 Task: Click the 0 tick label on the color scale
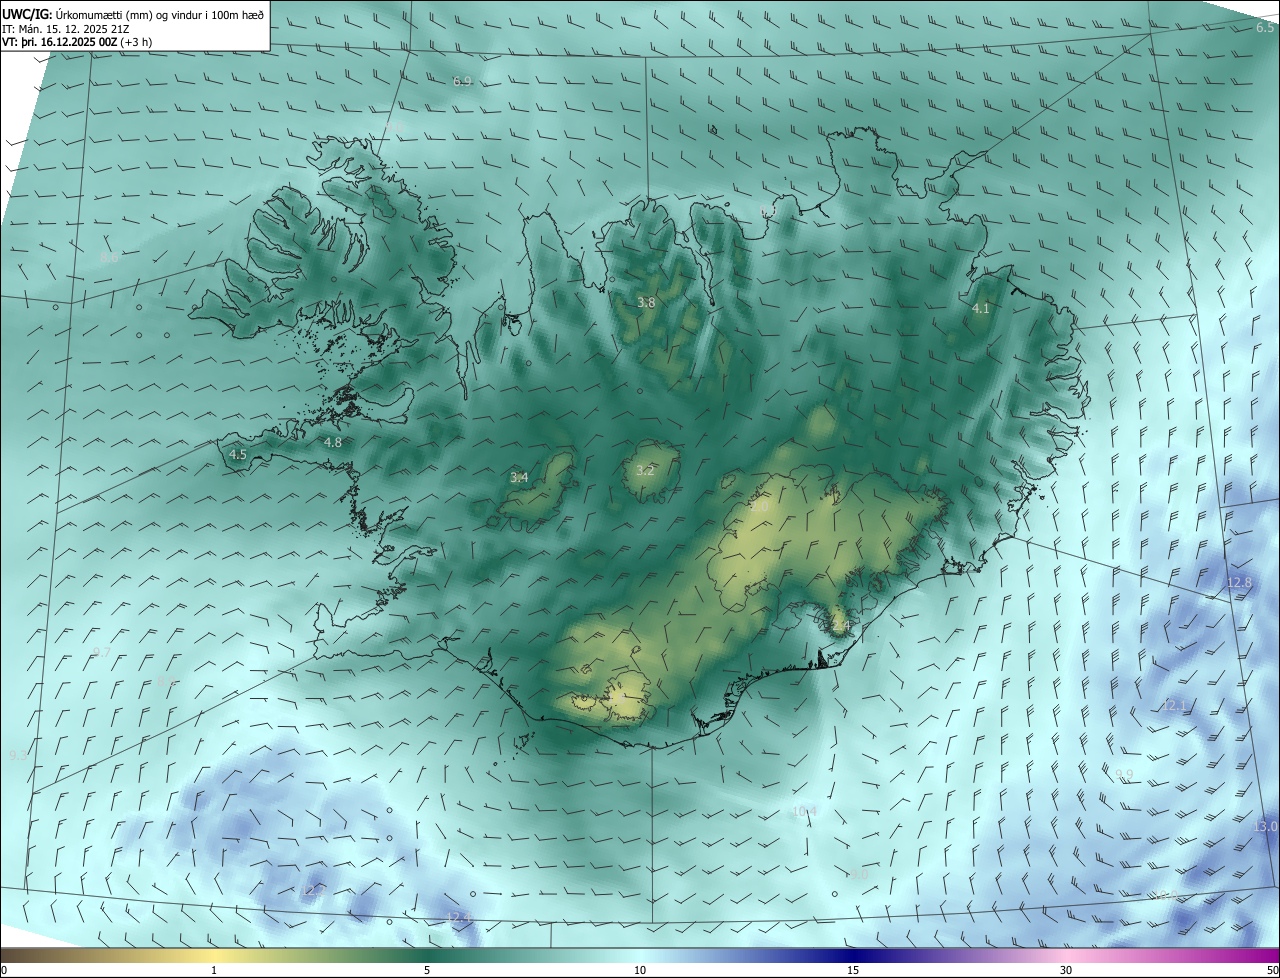point(4,970)
